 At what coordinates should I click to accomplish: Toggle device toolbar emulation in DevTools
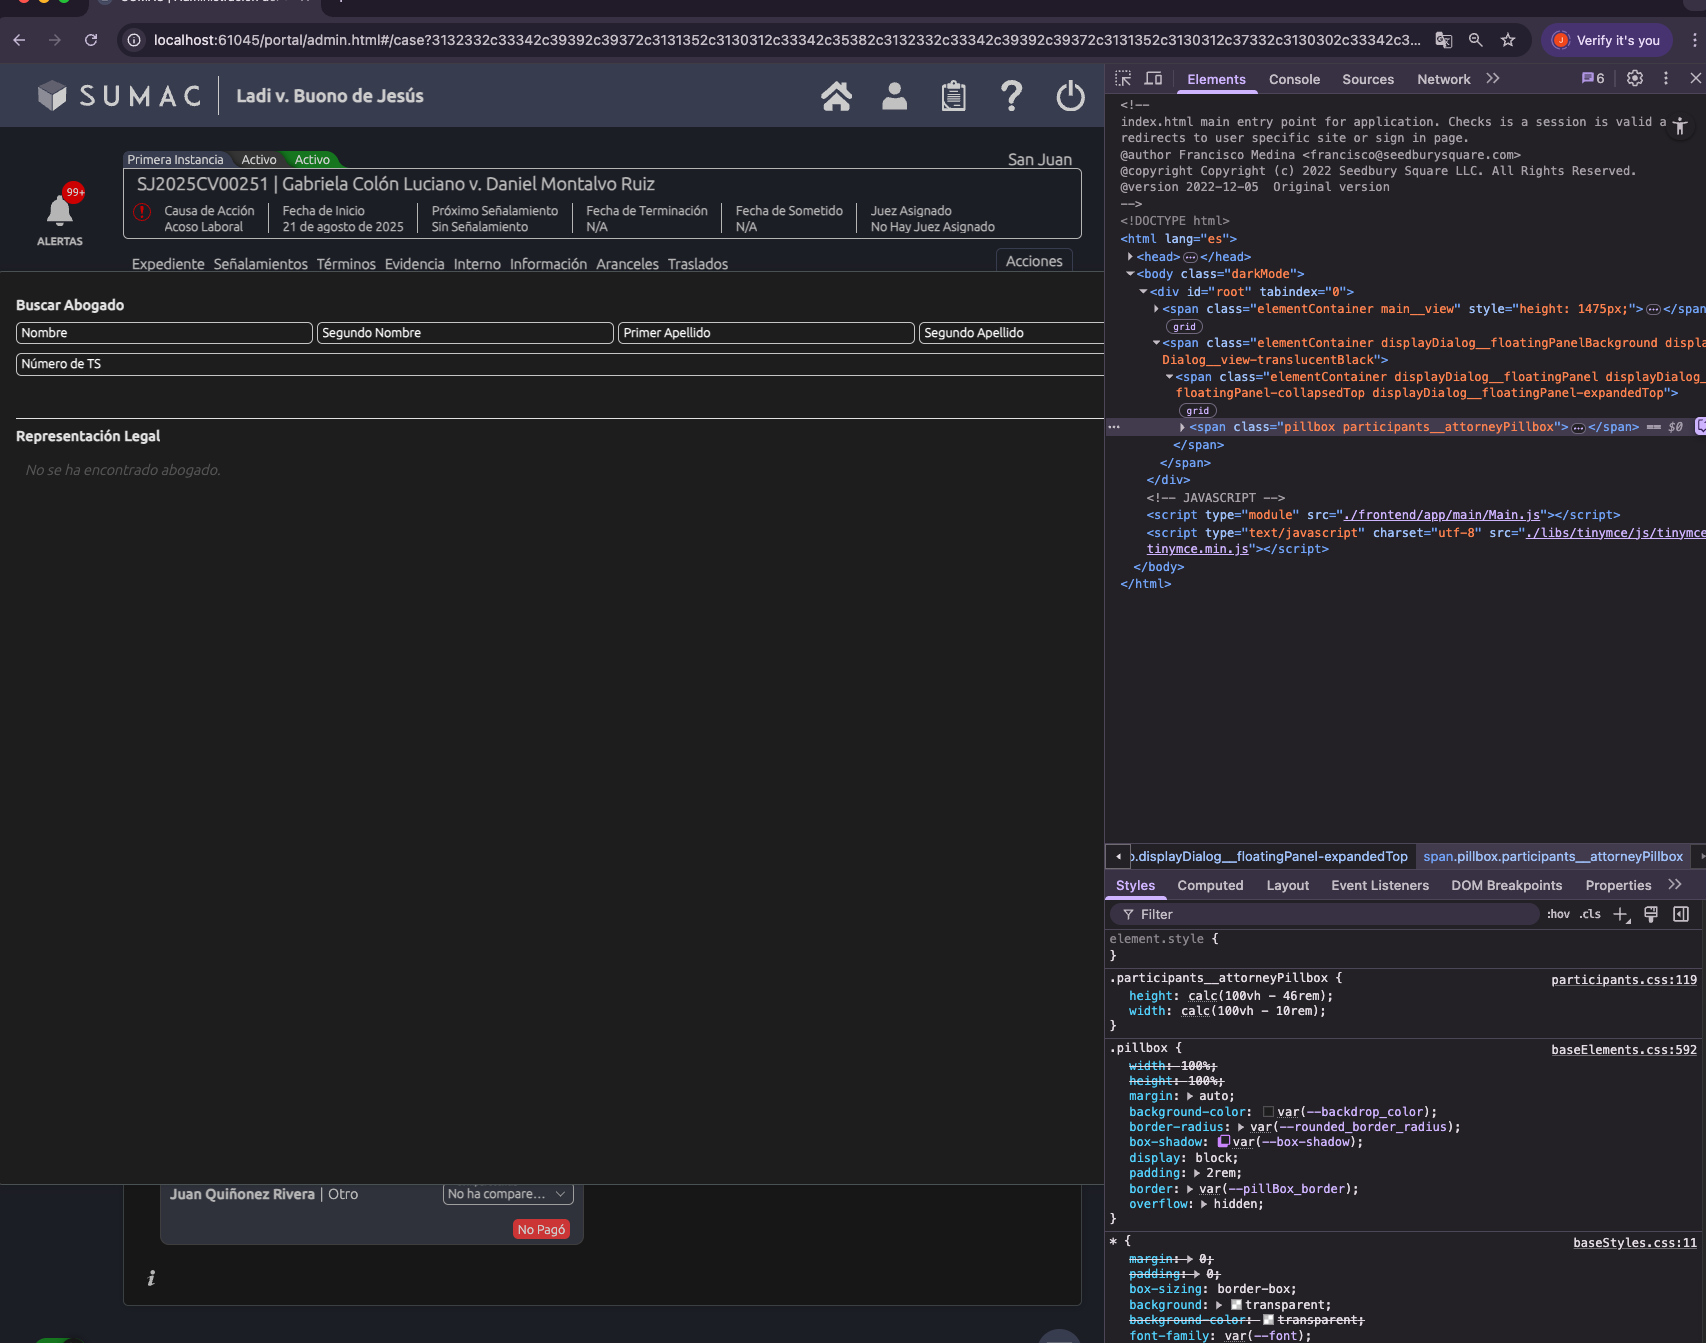1153,79
